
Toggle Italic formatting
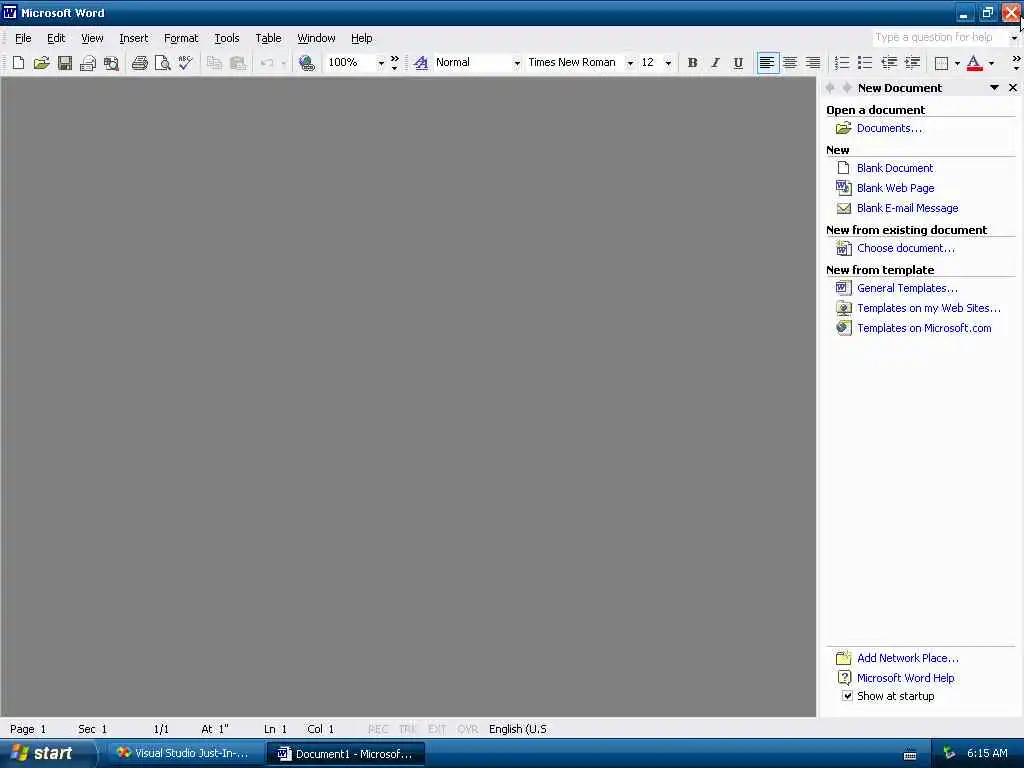tap(715, 63)
